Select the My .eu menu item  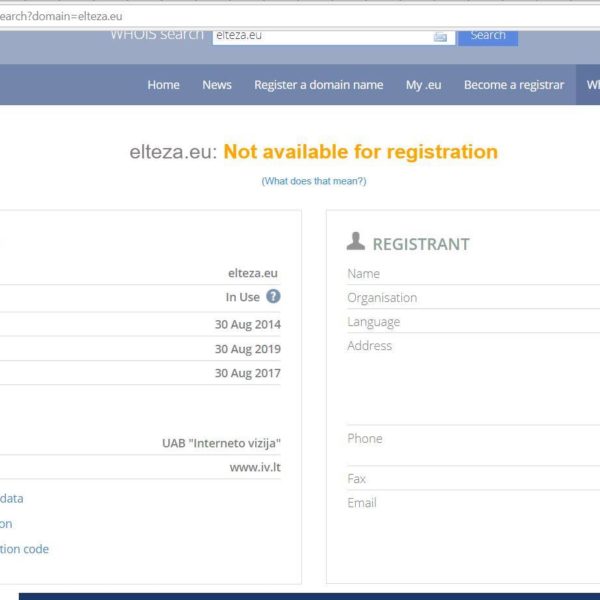(423, 85)
